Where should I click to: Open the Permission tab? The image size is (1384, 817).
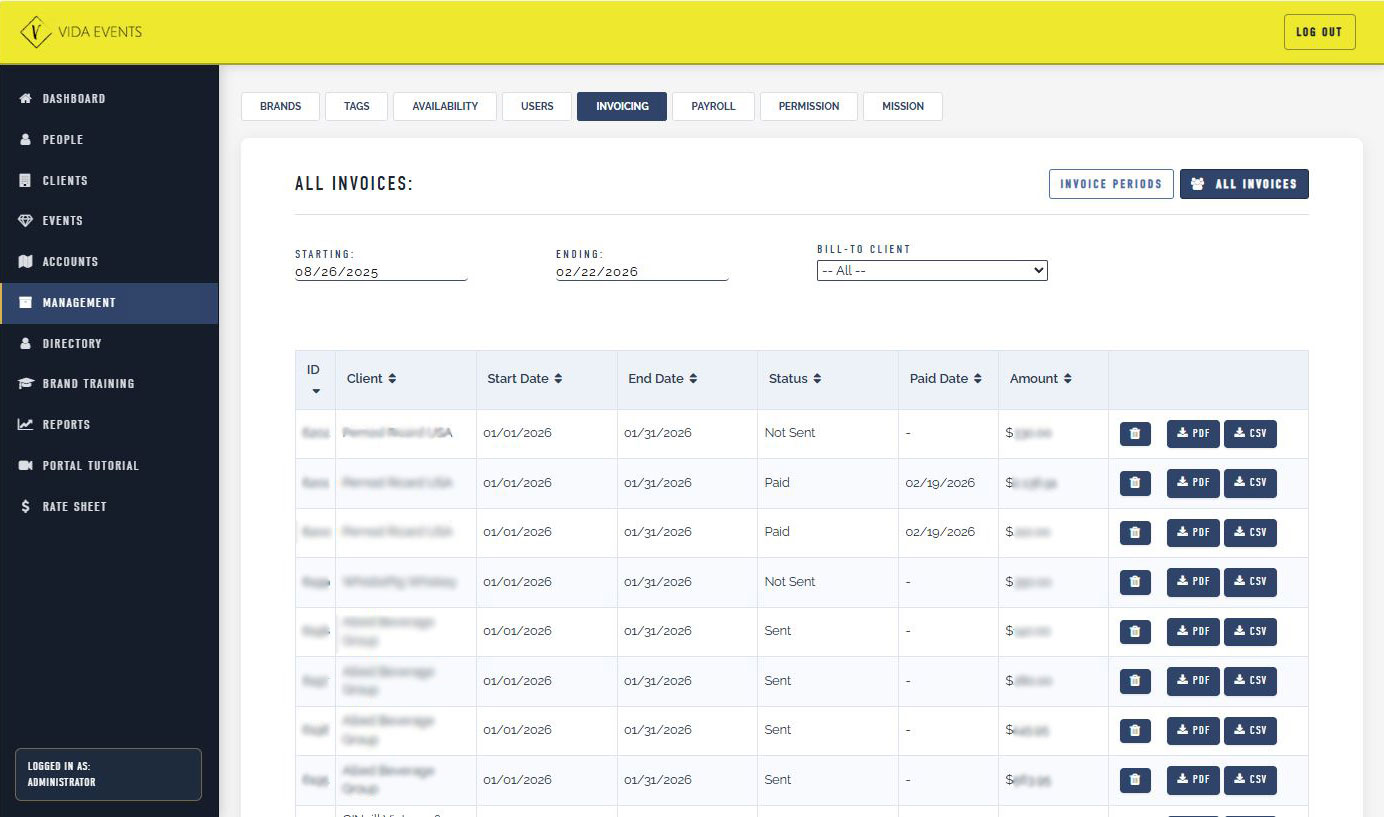click(808, 106)
